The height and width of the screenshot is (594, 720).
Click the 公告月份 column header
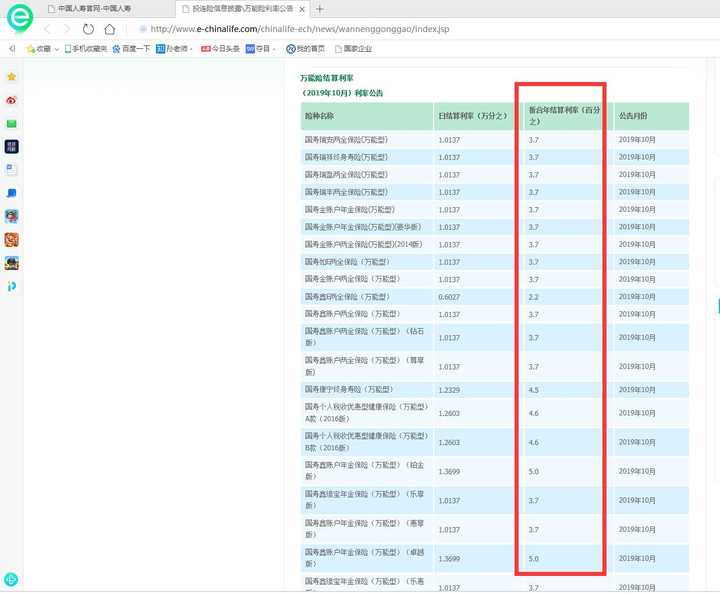click(651, 116)
